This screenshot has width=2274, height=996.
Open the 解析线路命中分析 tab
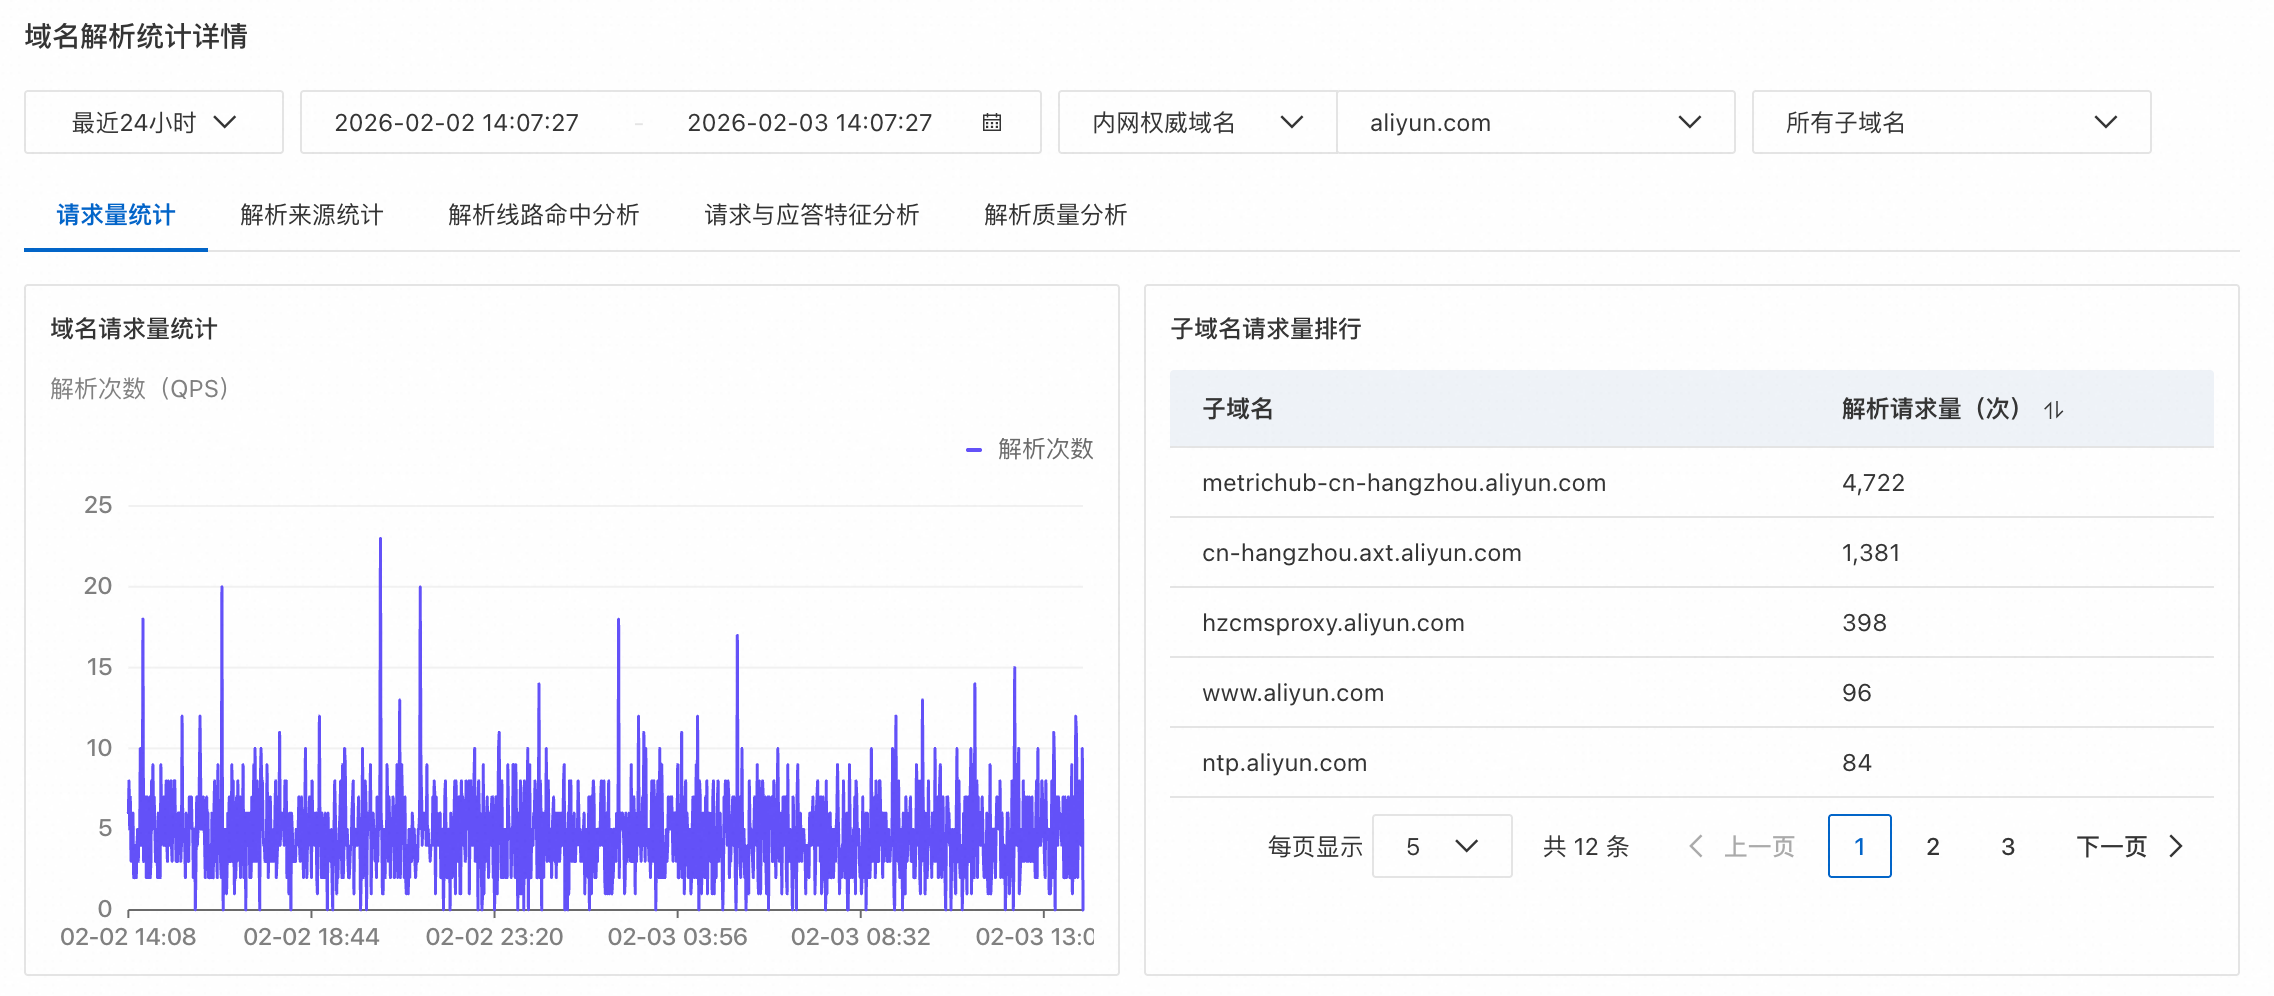544,215
